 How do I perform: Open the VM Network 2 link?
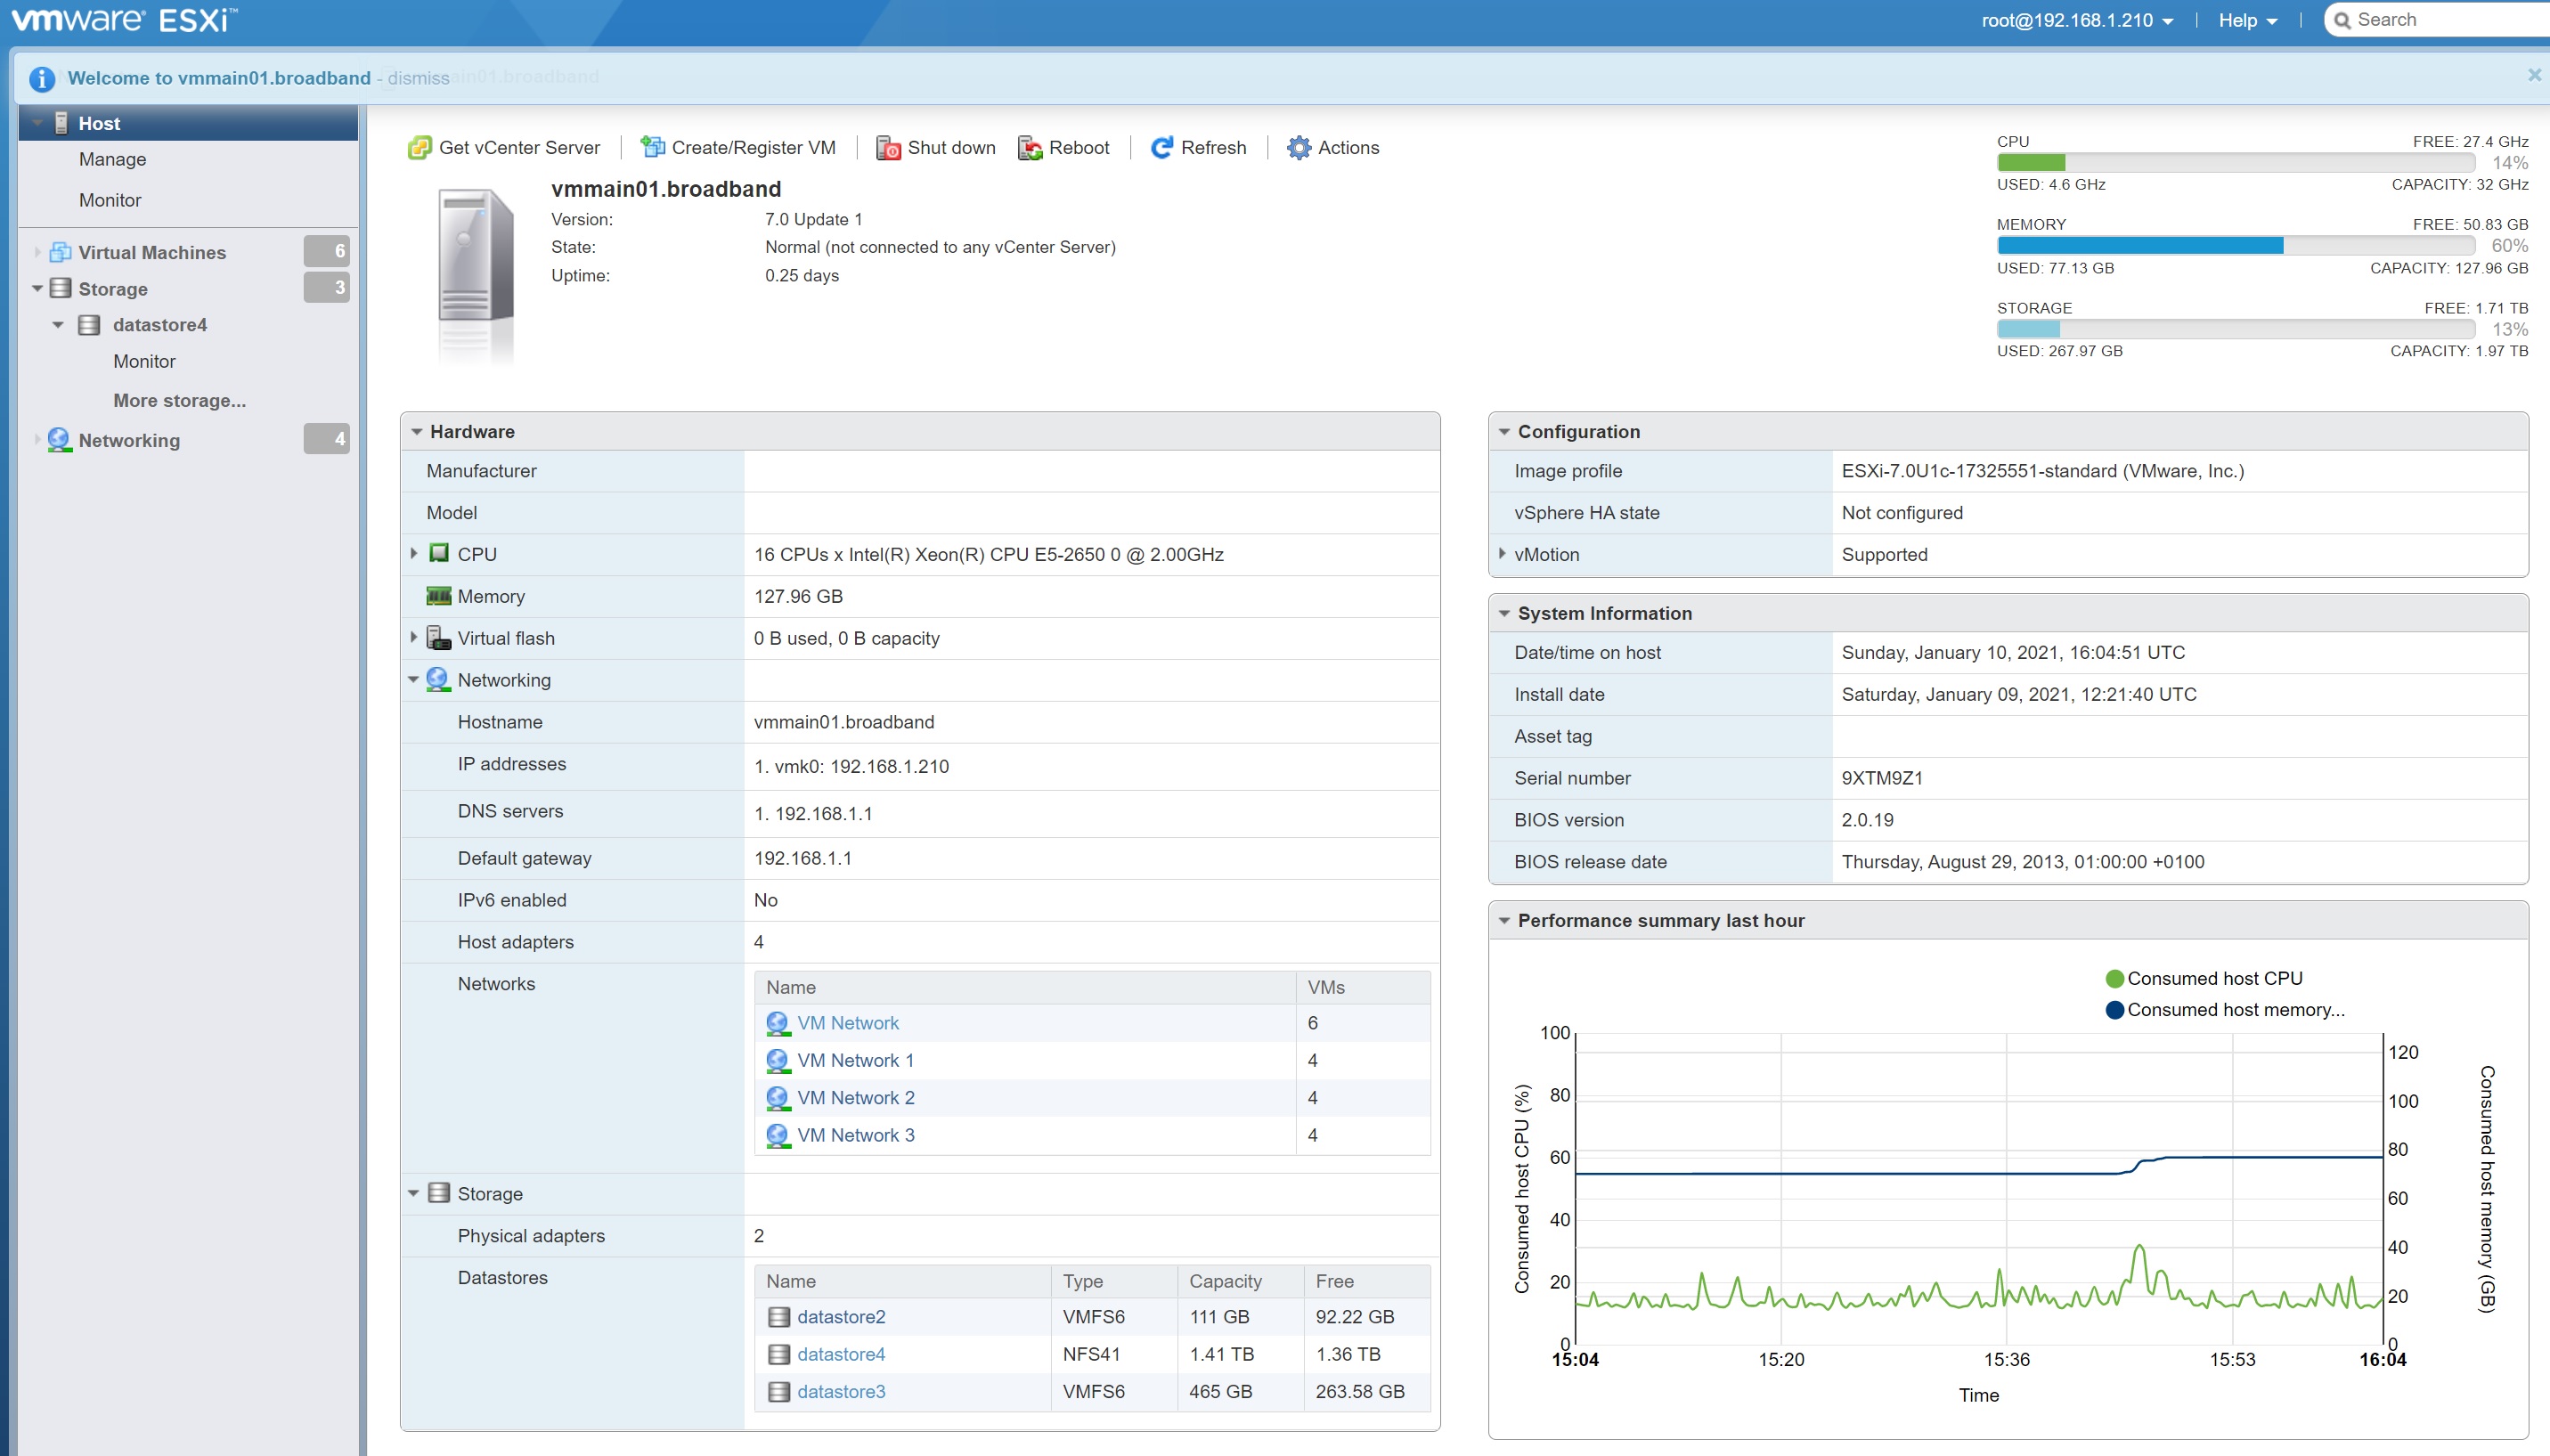pyautogui.click(x=855, y=1097)
